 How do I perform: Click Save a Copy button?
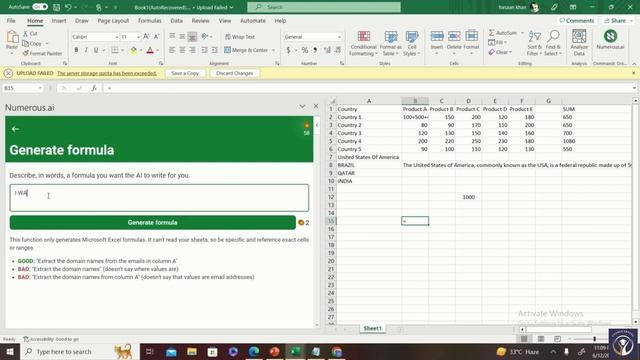(x=185, y=73)
